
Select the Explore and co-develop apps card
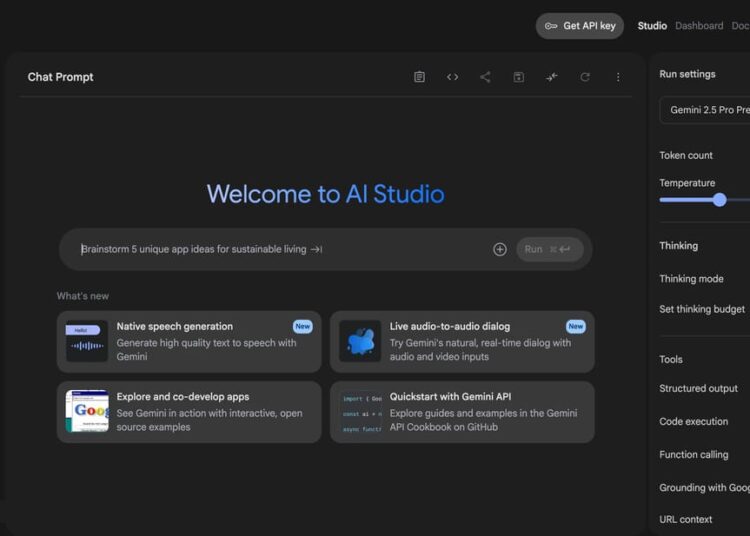189,412
